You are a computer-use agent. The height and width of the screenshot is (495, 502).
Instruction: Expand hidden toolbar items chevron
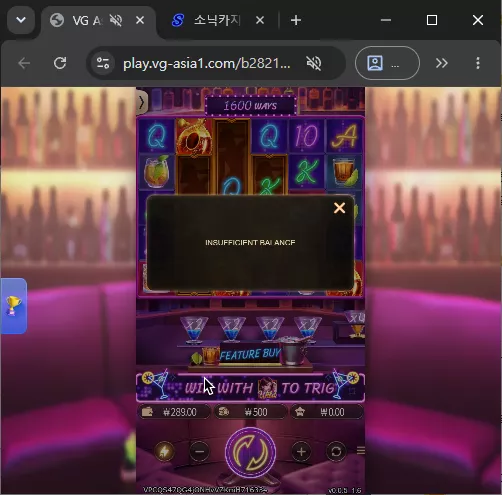(x=442, y=63)
